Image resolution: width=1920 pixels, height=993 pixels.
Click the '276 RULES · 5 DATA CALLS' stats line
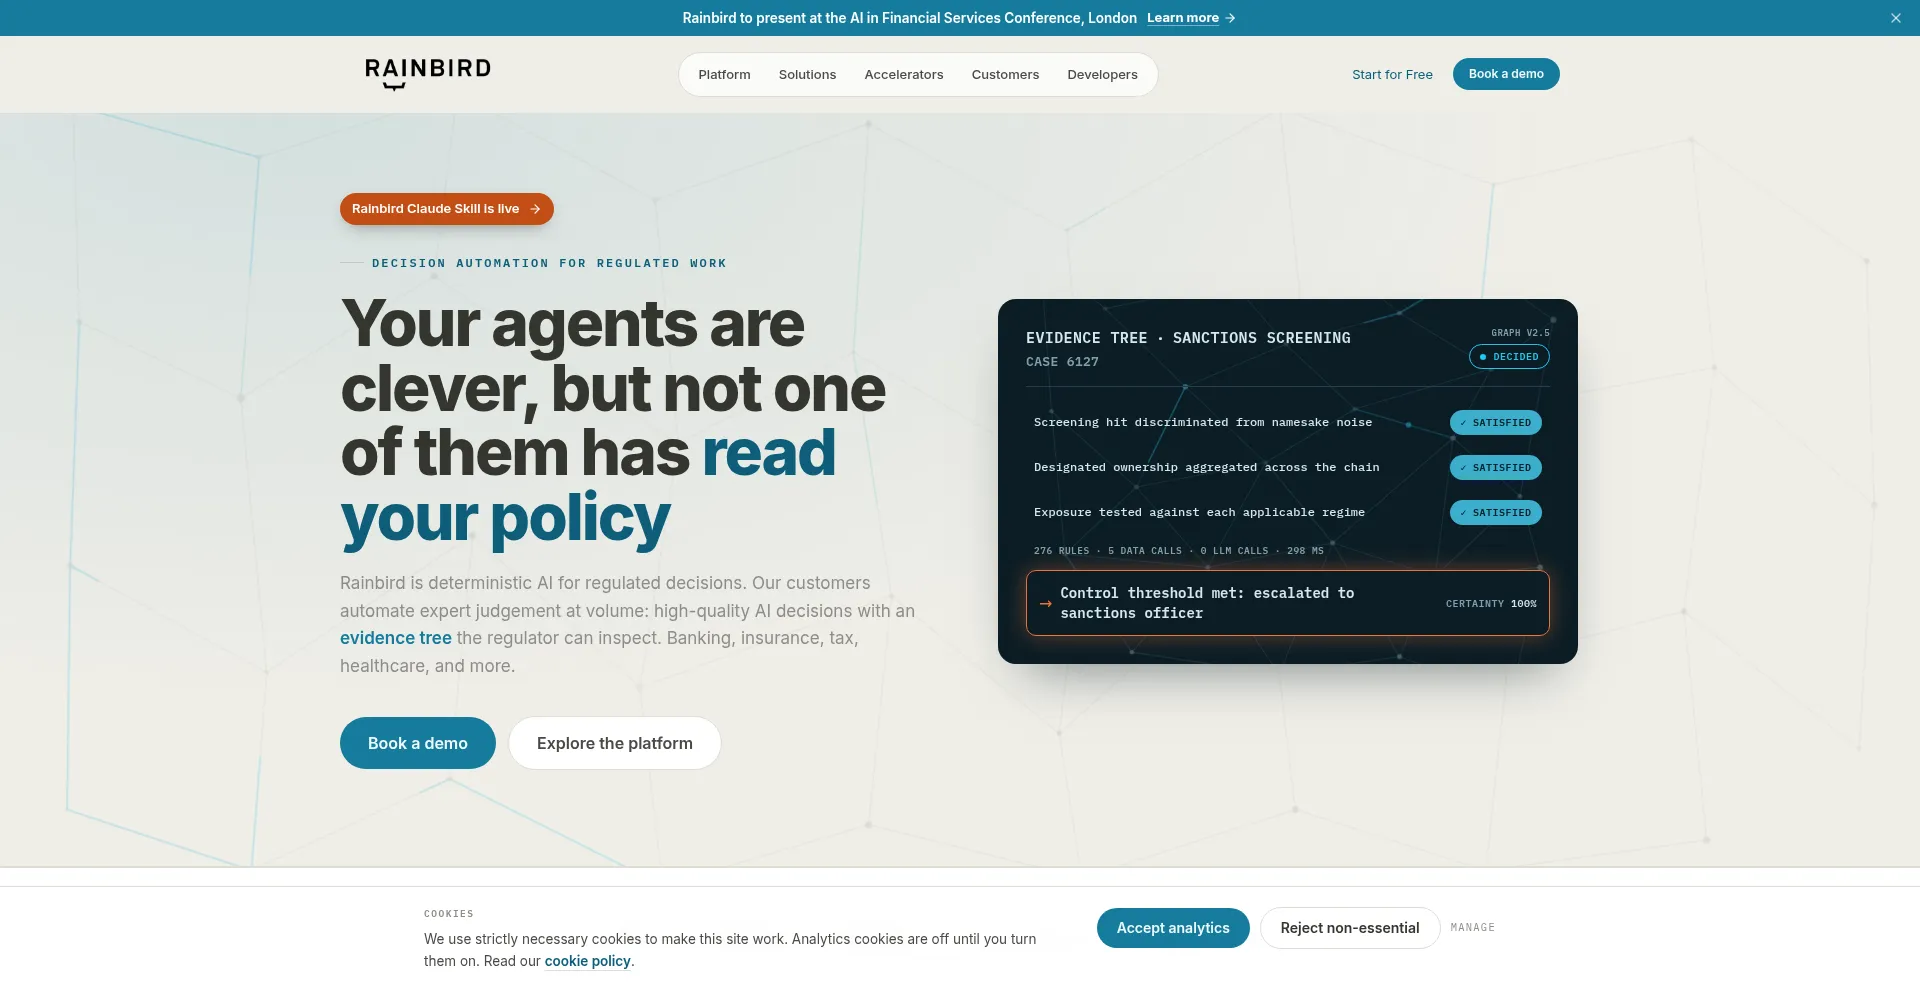pos(1179,551)
